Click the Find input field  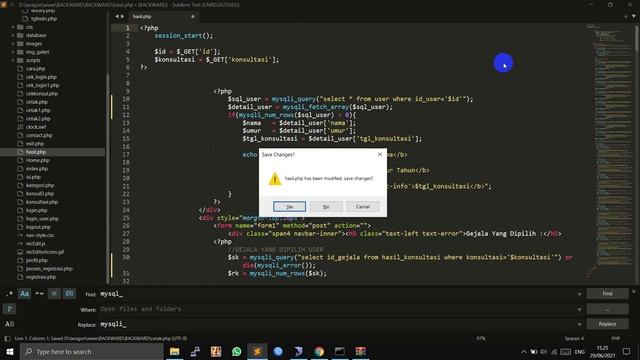point(337,294)
